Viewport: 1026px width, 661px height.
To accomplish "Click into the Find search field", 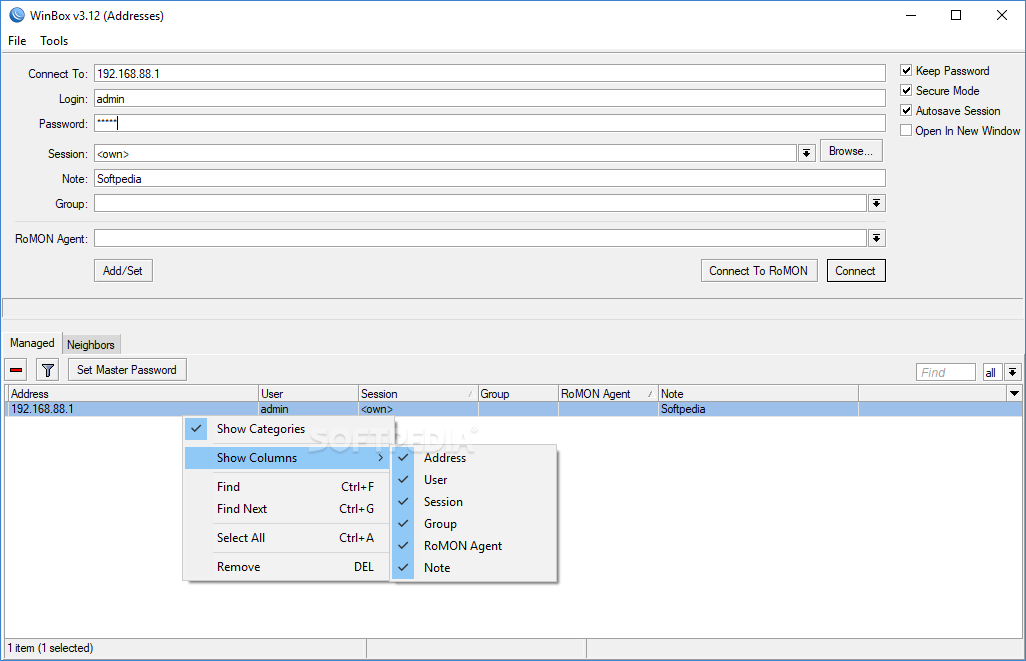I will [x=945, y=372].
